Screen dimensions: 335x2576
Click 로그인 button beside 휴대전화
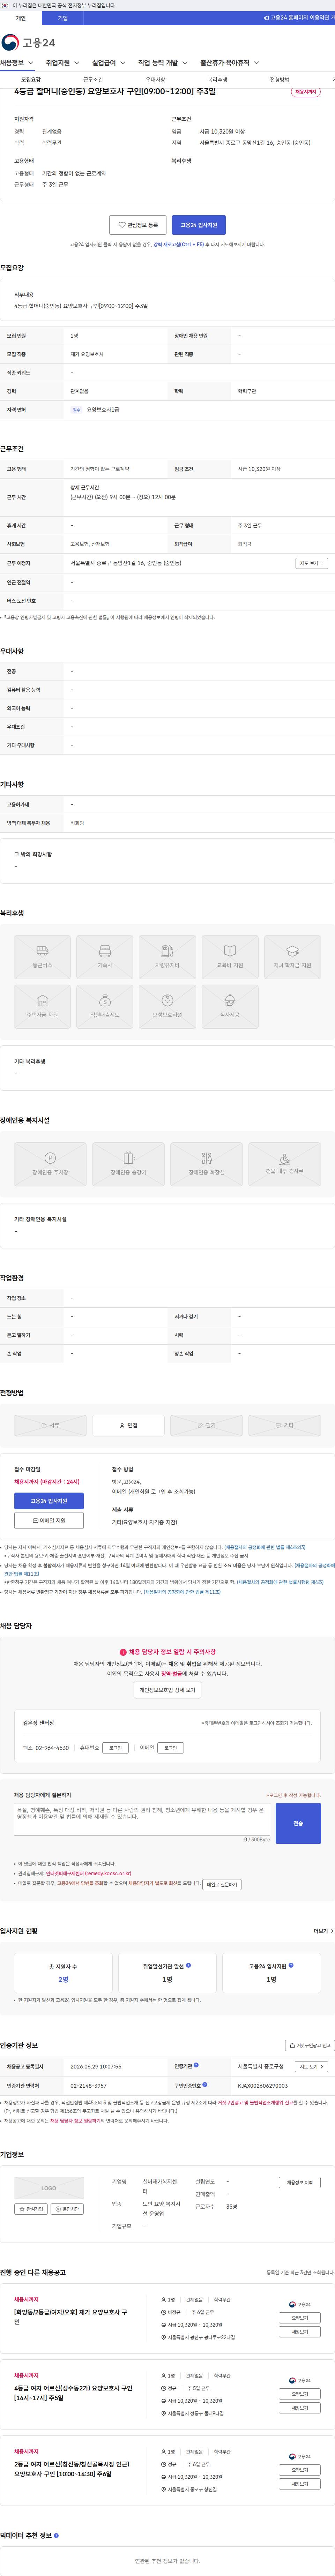pyautogui.click(x=116, y=1748)
